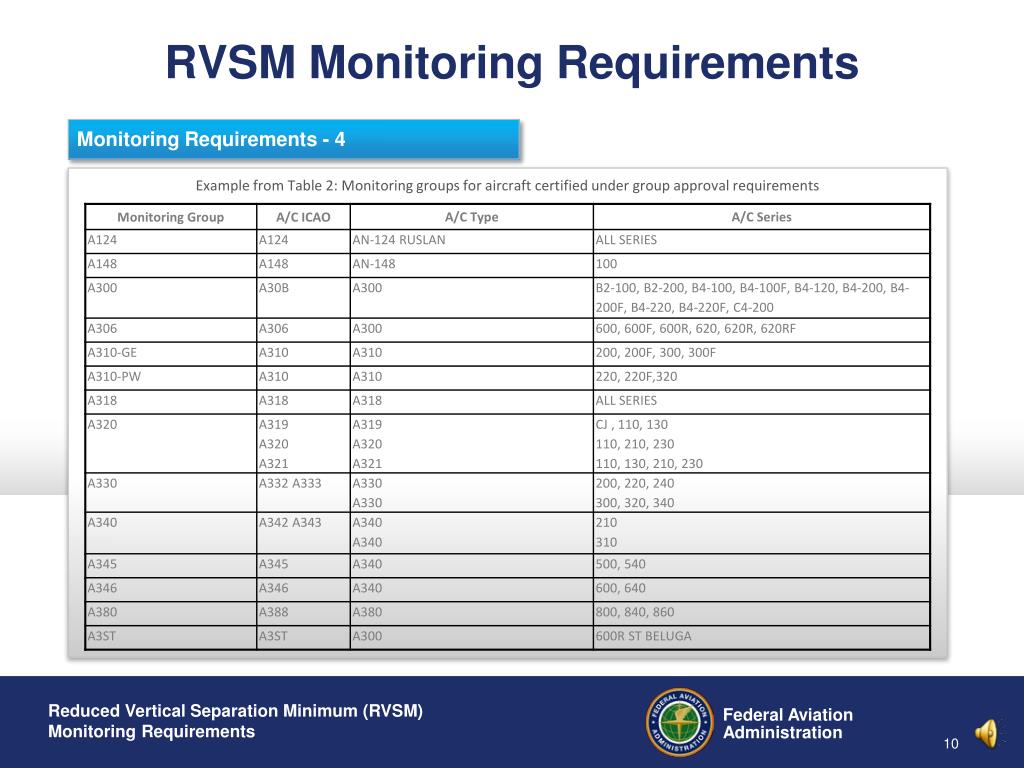Click the Monitoring Group column header
The image size is (1024, 768).
pyautogui.click(x=170, y=217)
